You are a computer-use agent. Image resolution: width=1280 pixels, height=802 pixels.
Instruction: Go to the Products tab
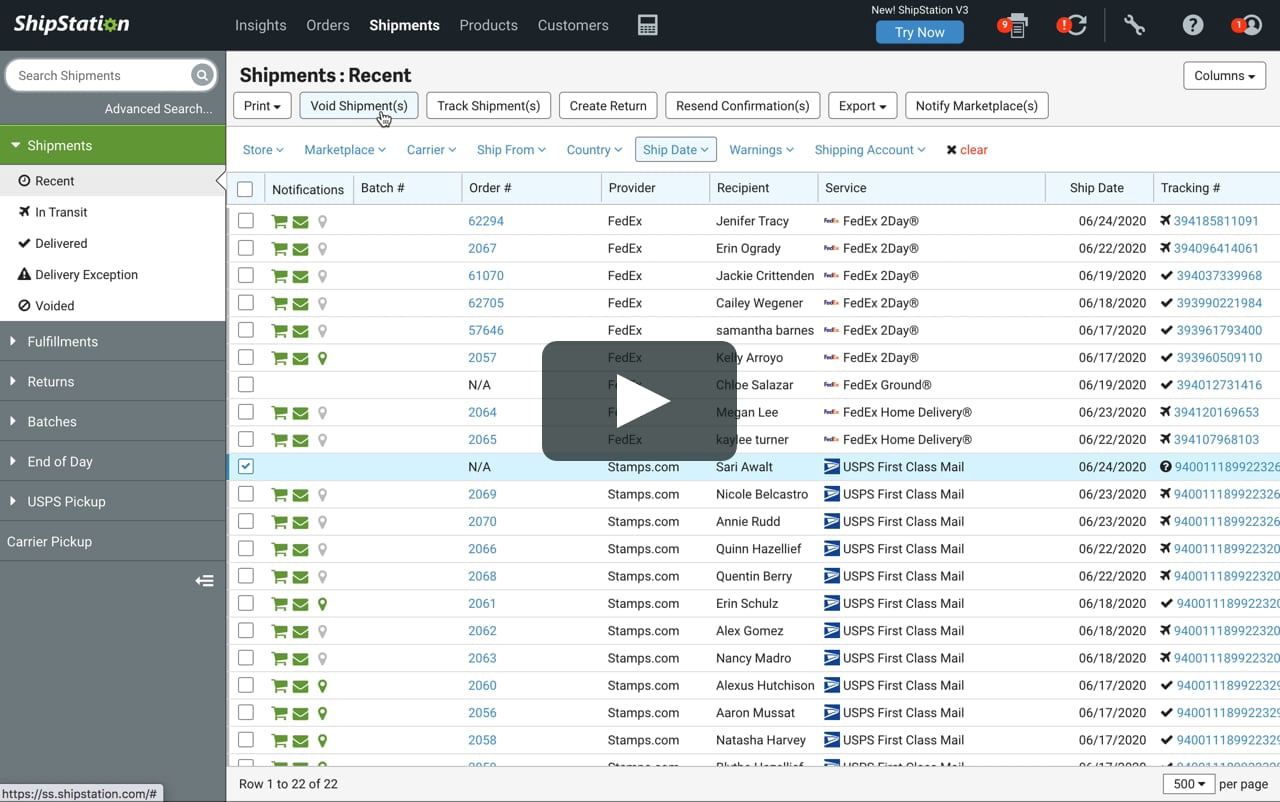(x=489, y=25)
